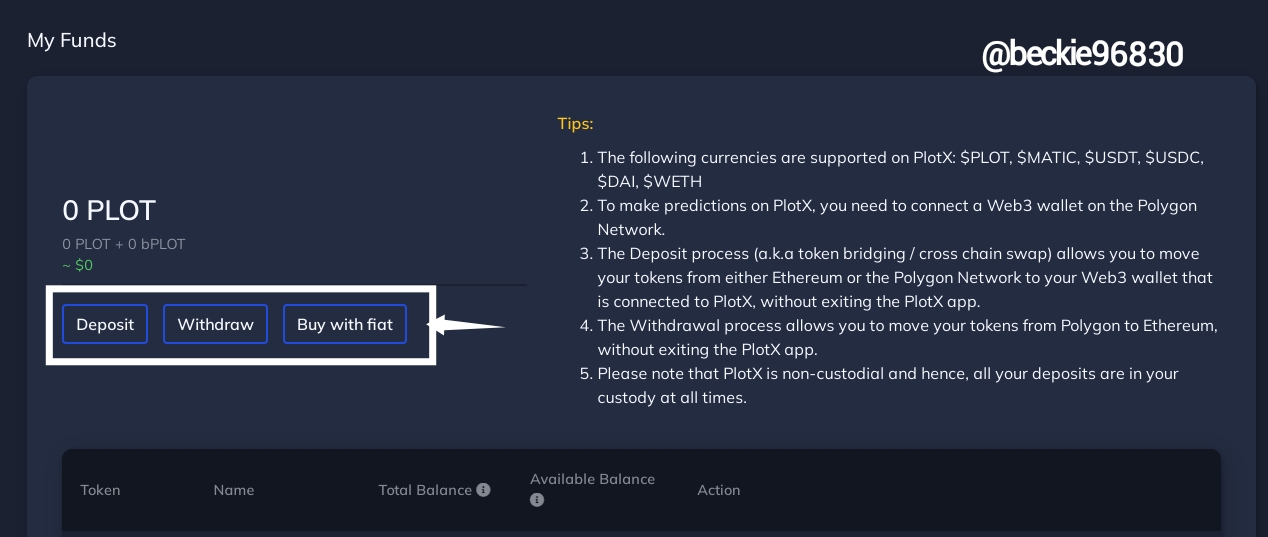The image size is (1268, 537).
Task: Select Buy with fiat
Action: point(345,324)
